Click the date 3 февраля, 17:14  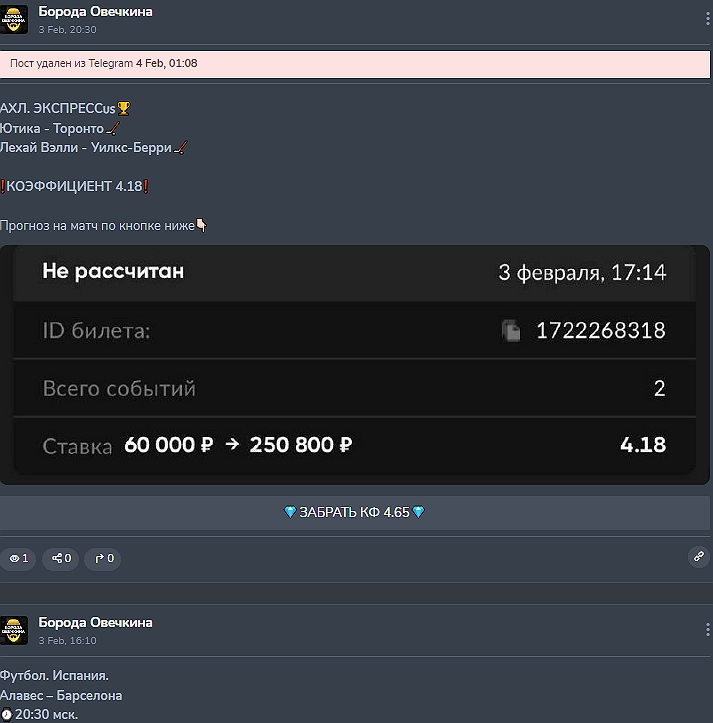[x=582, y=273]
